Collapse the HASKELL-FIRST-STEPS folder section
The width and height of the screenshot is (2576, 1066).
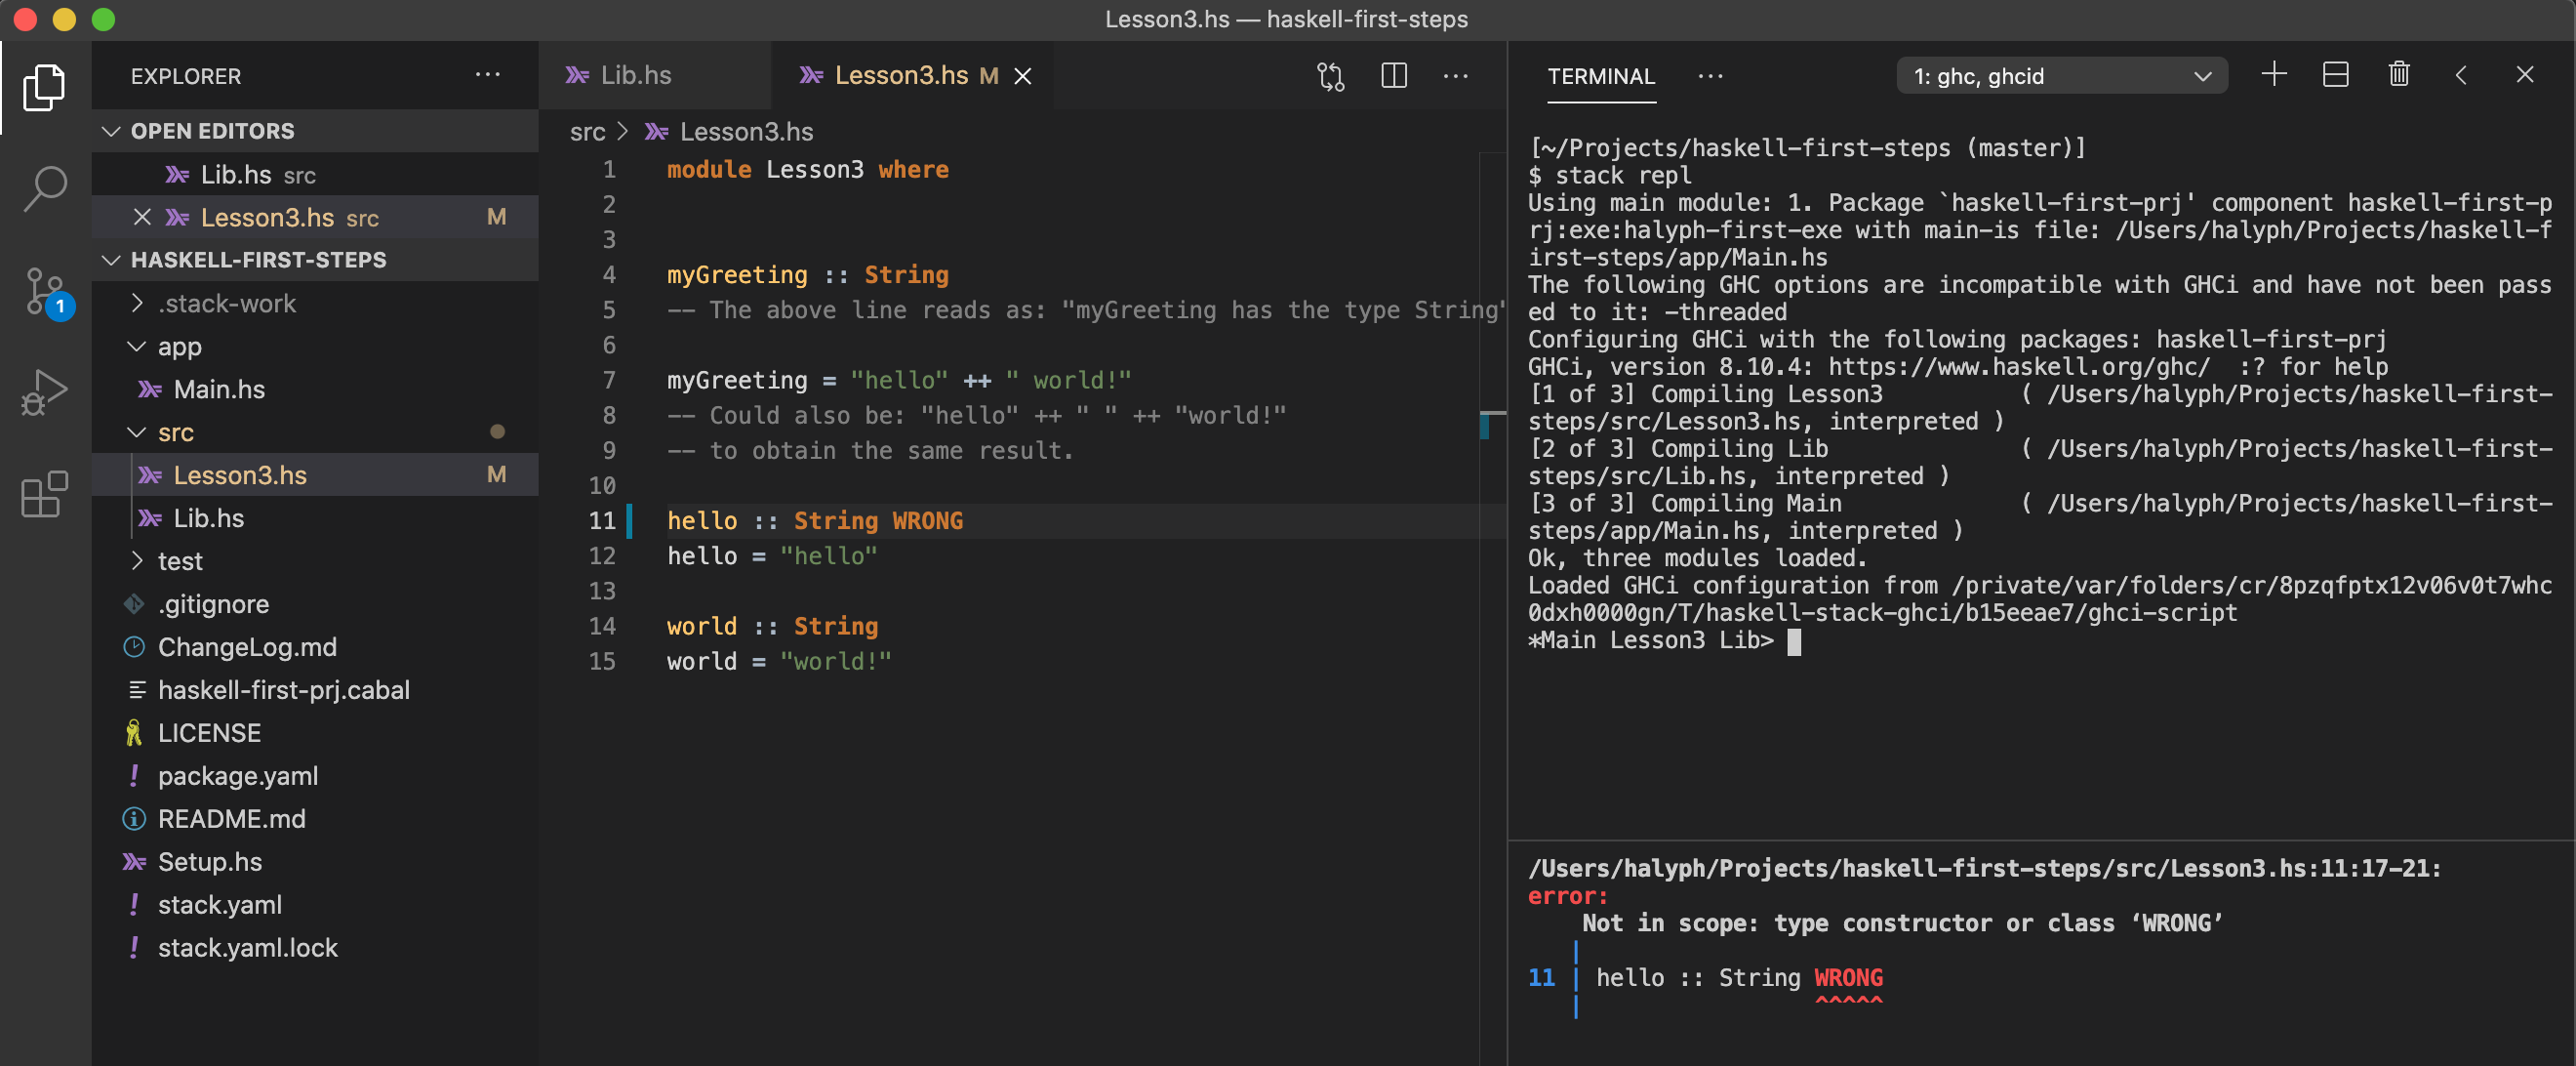point(111,260)
